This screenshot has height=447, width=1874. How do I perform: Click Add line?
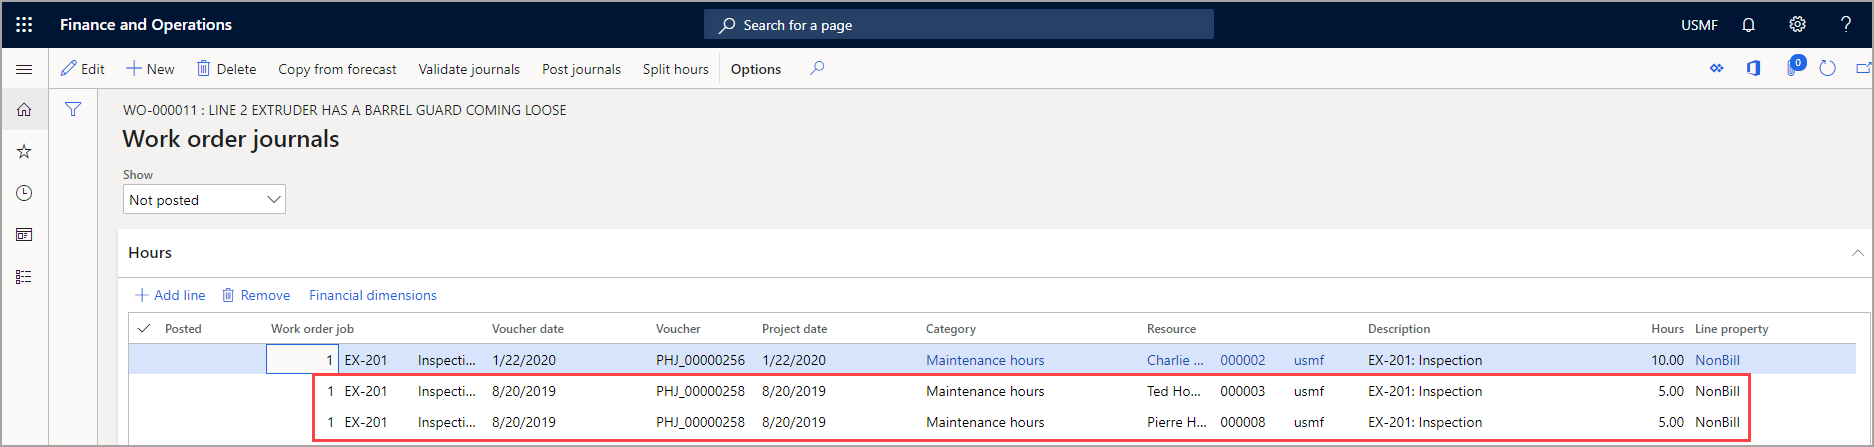coord(170,295)
